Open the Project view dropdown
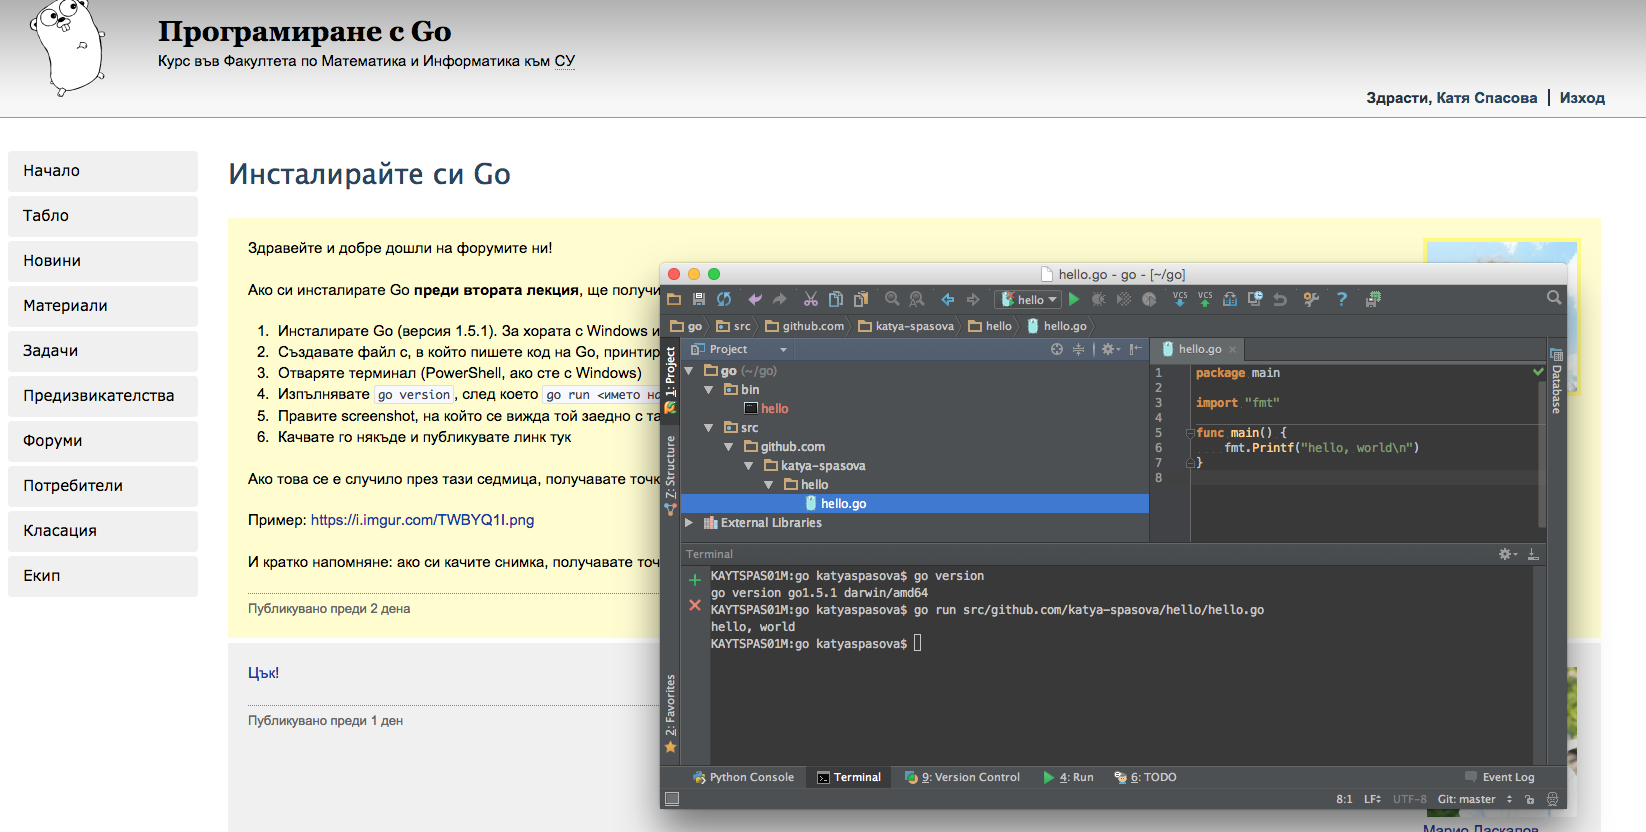1646x832 pixels. [x=739, y=349]
